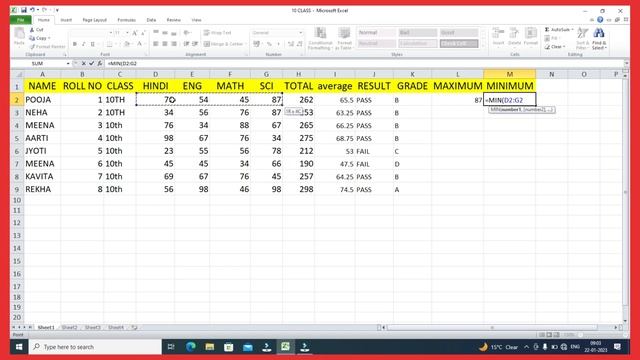Screen dimensions: 640x360
Task: Open File Explorer from taskbar
Action: [x=210, y=347]
